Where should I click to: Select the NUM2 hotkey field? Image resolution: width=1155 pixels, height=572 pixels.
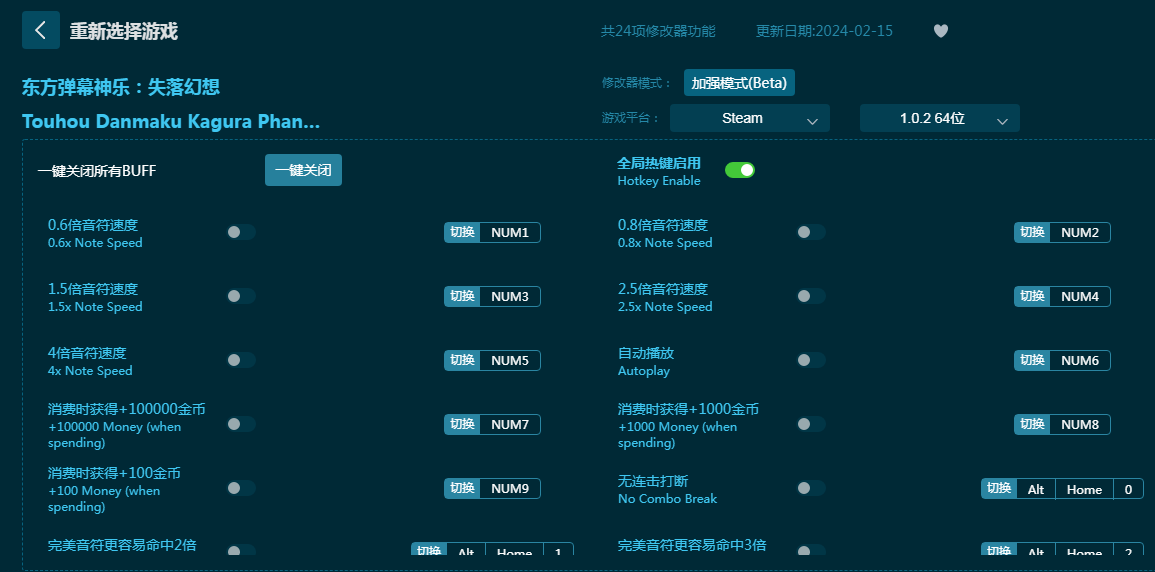[x=1081, y=233]
